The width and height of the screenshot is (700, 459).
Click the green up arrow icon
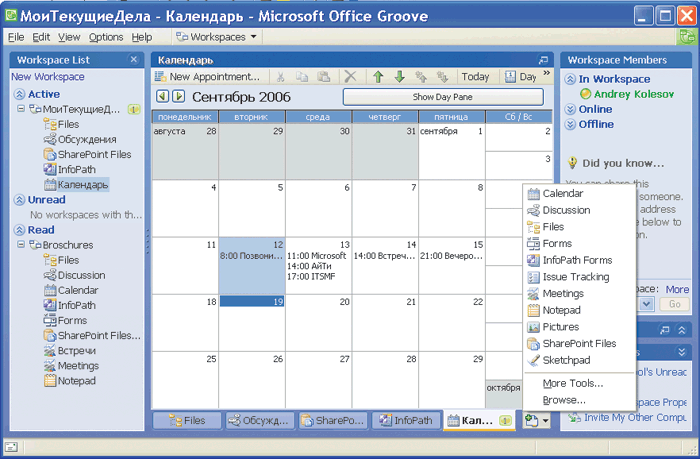click(x=378, y=77)
